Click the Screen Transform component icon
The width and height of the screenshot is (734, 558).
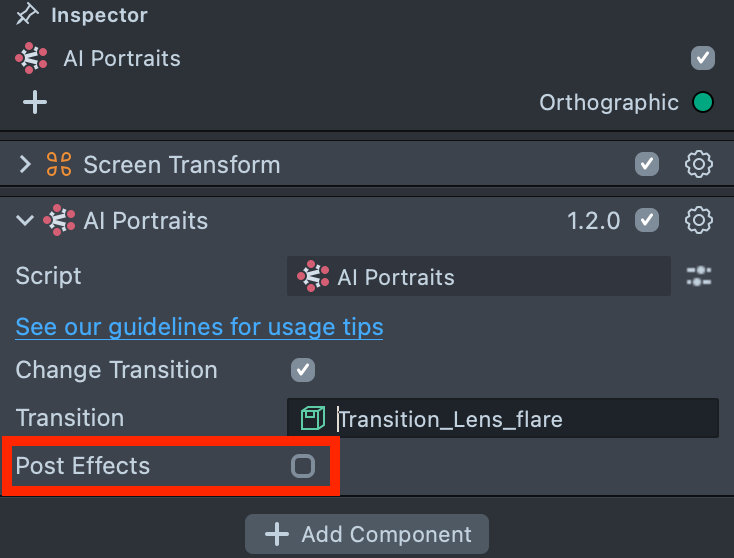59,165
